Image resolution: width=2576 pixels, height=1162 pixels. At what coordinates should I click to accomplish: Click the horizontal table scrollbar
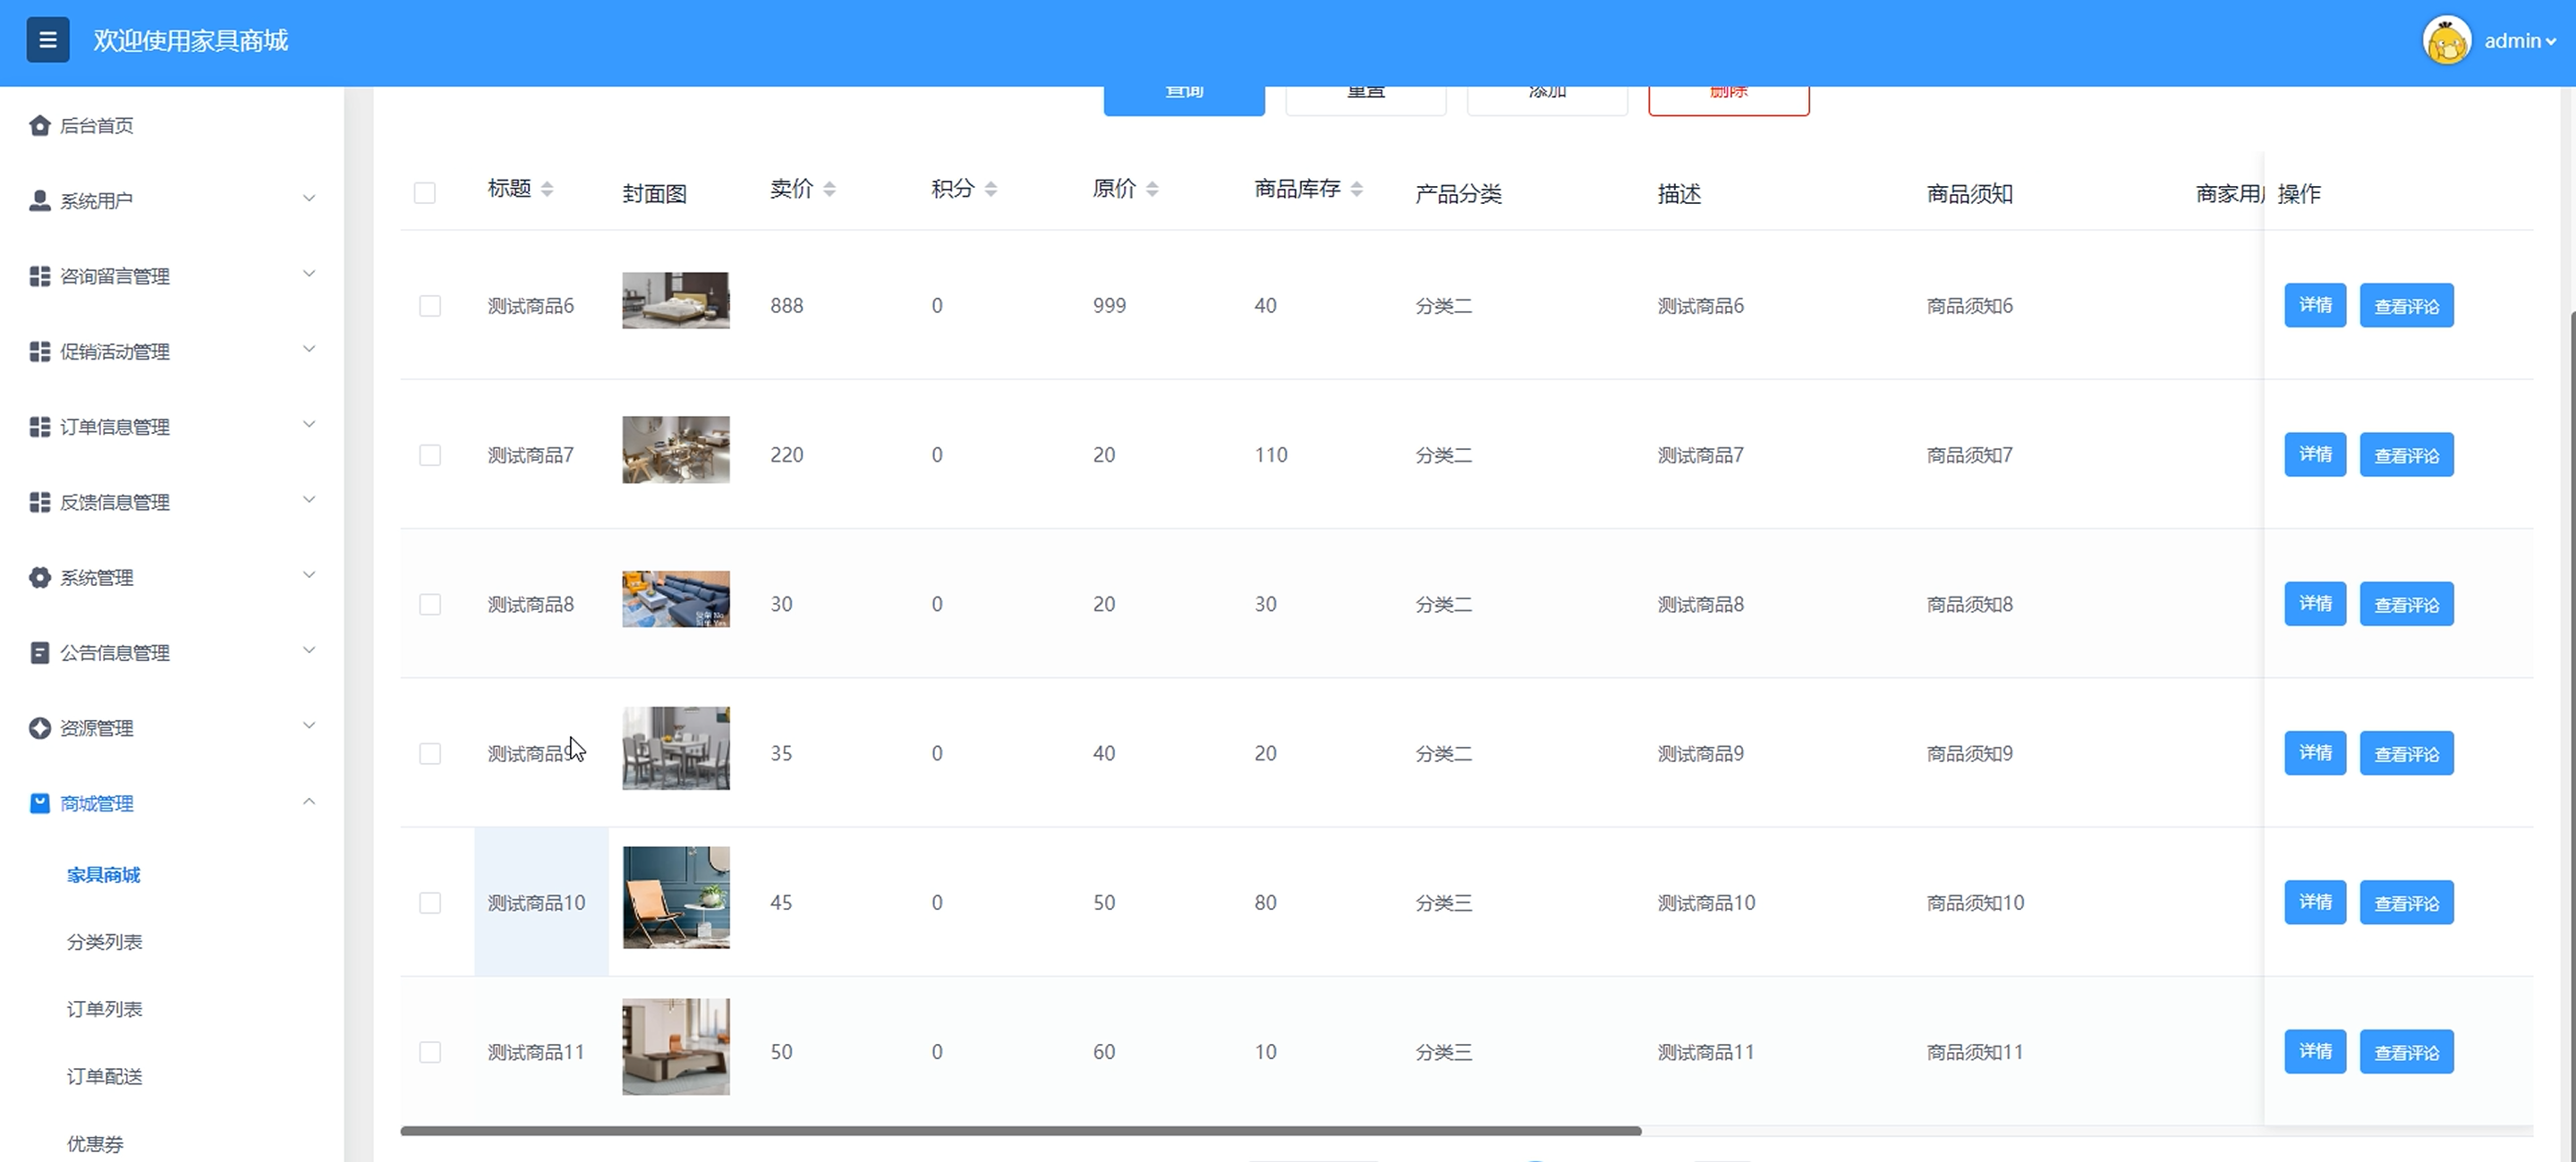[1020, 1131]
